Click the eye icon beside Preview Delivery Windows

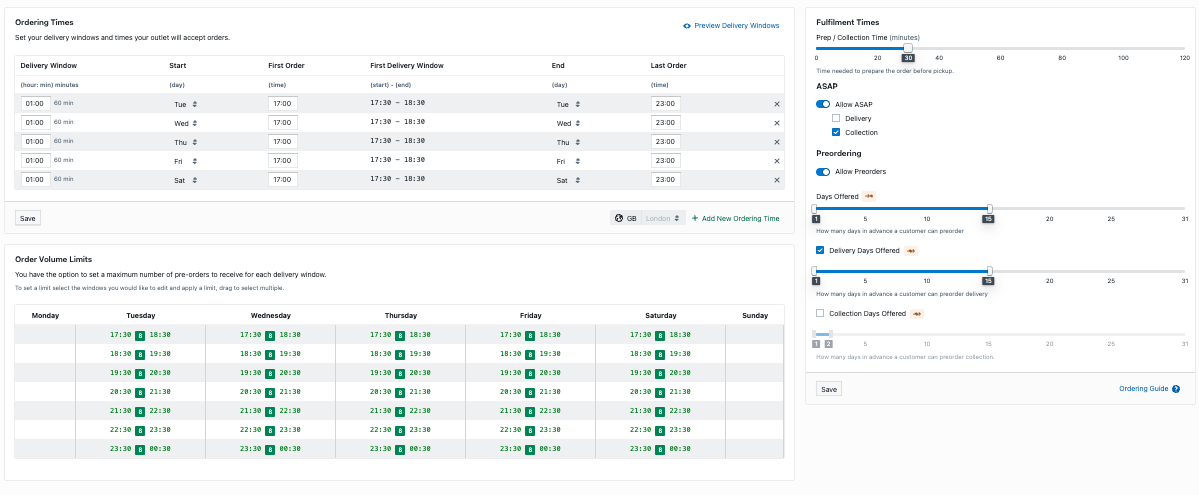(687, 26)
